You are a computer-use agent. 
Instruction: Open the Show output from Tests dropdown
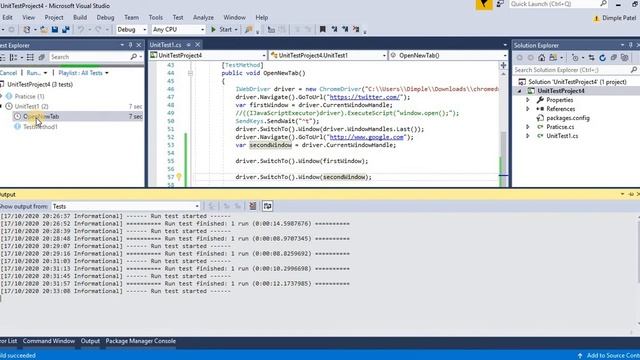[x=126, y=206]
